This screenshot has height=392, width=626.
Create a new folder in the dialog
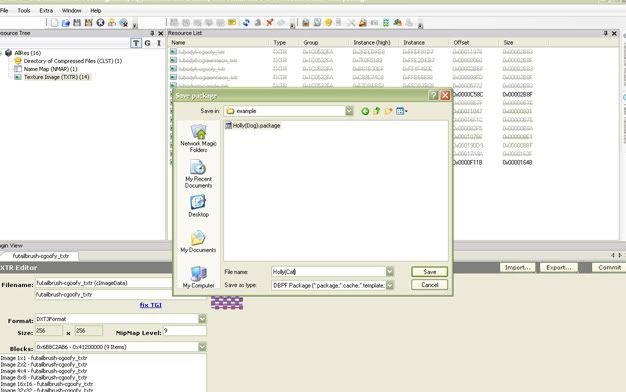tap(388, 111)
